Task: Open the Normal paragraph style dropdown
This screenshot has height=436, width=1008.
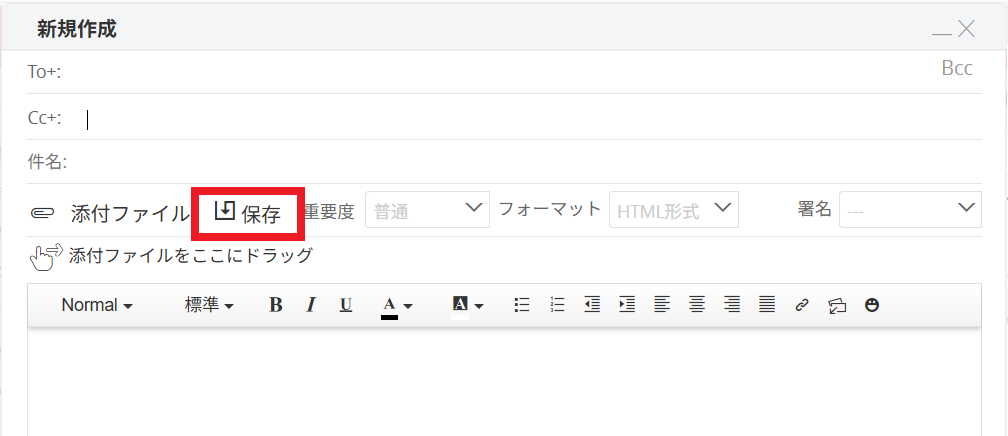Action: [97, 305]
